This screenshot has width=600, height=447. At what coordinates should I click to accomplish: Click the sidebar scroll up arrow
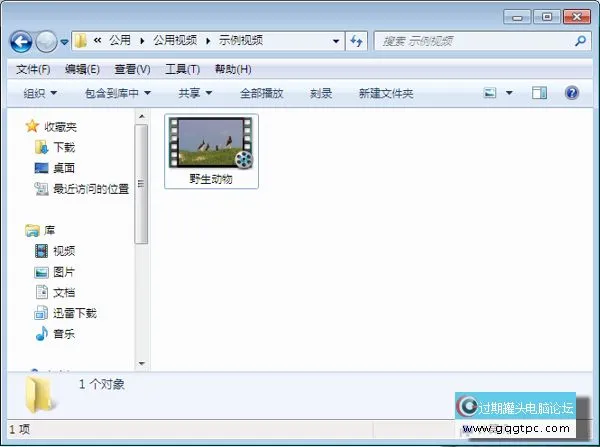142,116
